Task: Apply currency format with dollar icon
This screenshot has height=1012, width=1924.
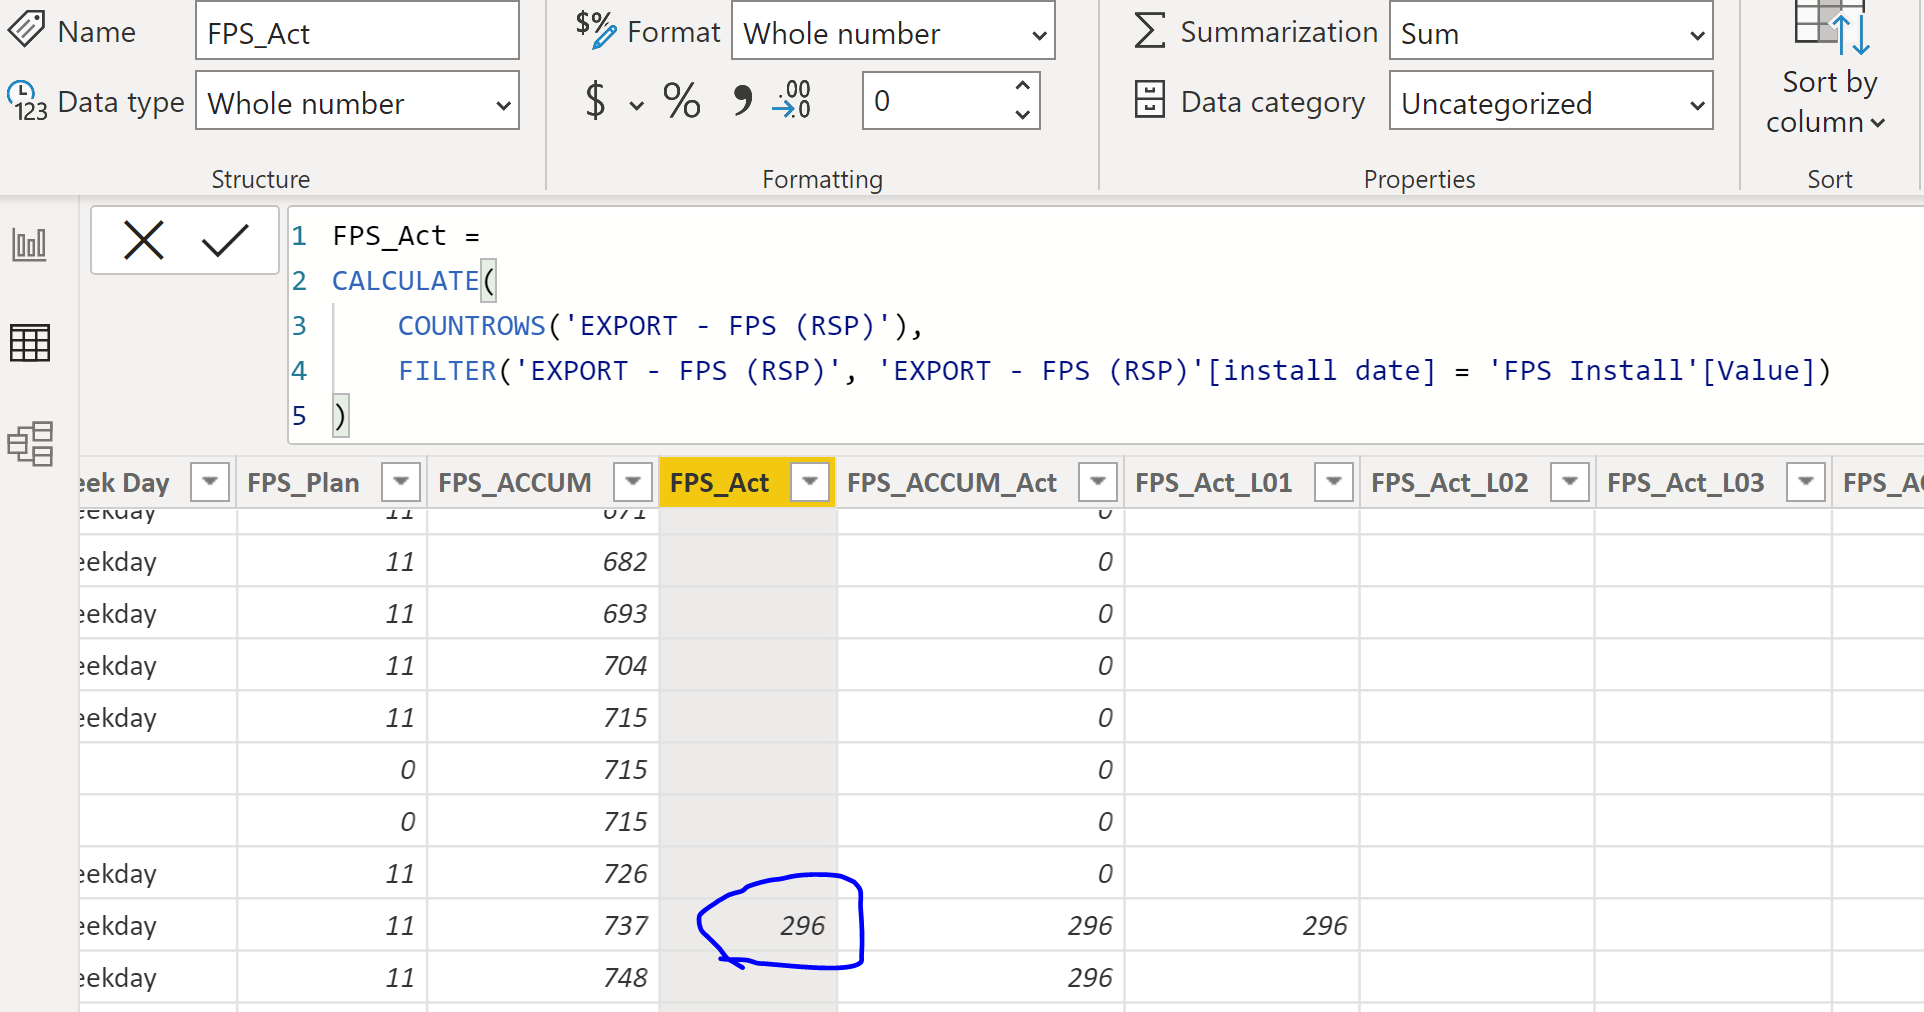Action: (595, 101)
